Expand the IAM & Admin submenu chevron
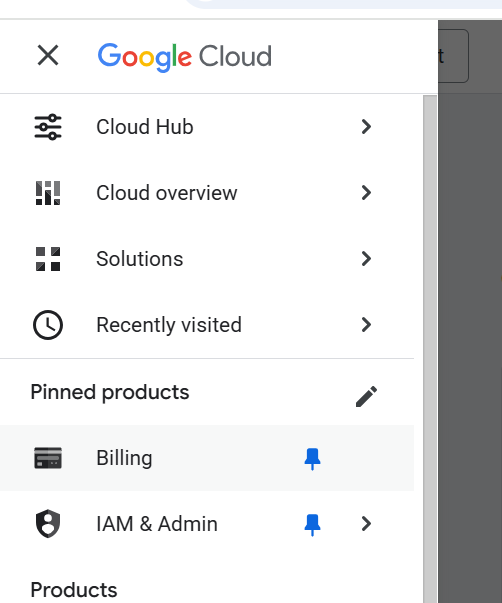 click(367, 524)
